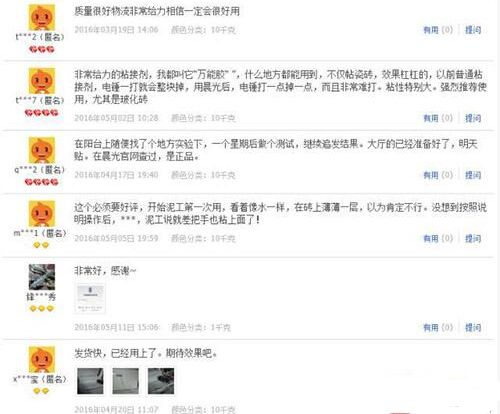Click 提问 on the 非常好，感谢 review

coord(473,327)
